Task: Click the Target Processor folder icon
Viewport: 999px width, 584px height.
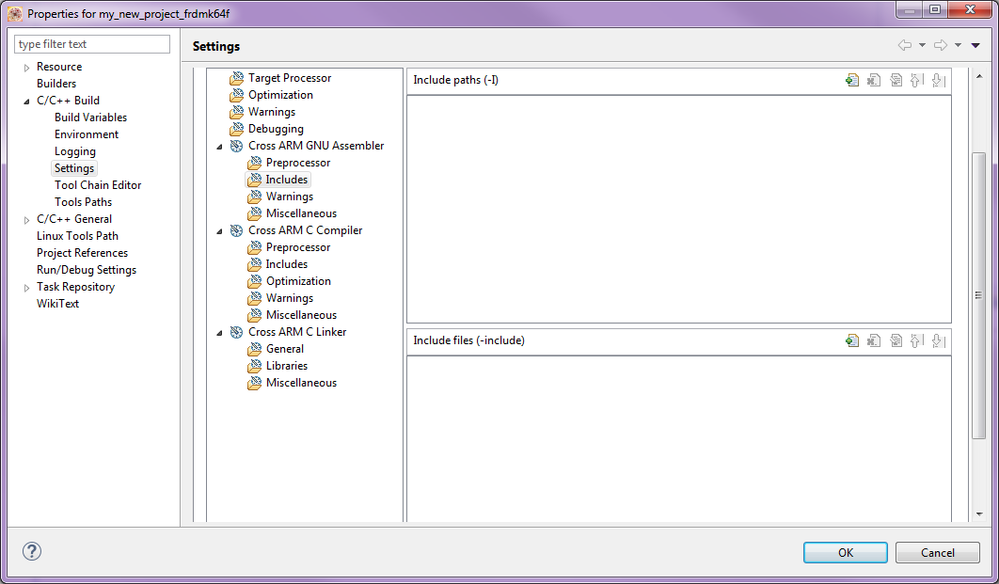Action: pyautogui.click(x=236, y=78)
